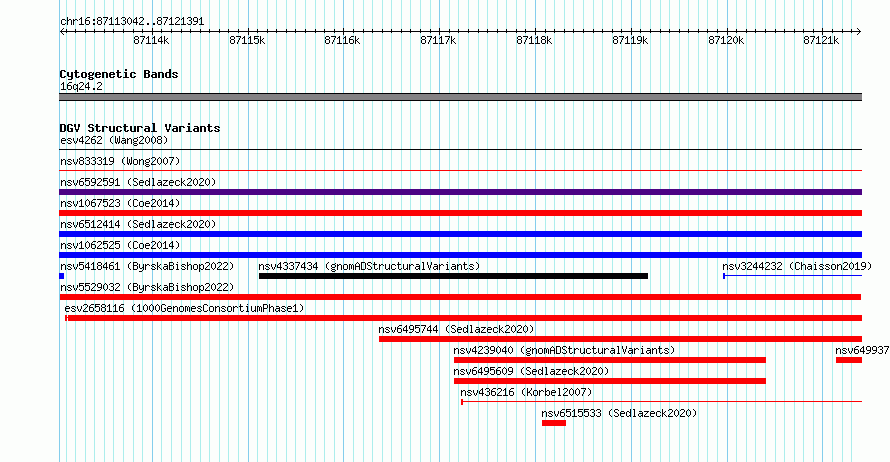Select the red nsv6495609 variant bar
The height and width of the screenshot is (462, 890).
[610, 381]
